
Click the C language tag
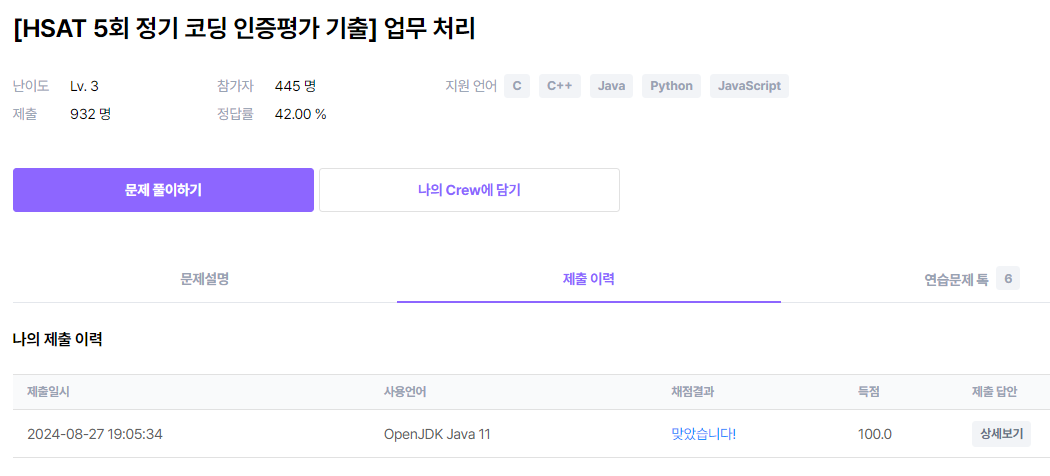(516, 86)
